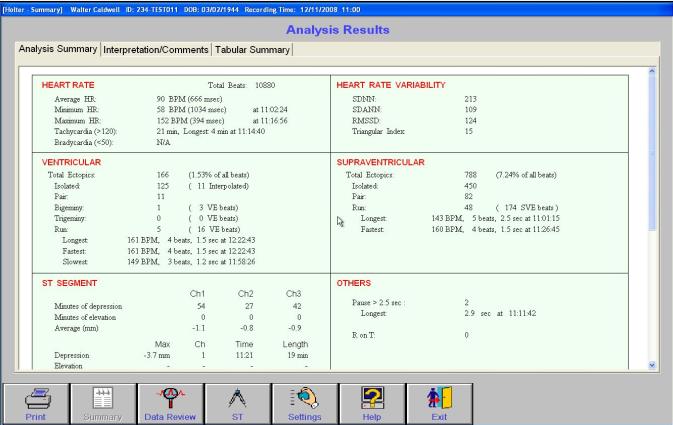This screenshot has width=673, height=425.
Task: Click the SUPRAVENTRICULAR section heading
Action: pyautogui.click(x=380, y=162)
